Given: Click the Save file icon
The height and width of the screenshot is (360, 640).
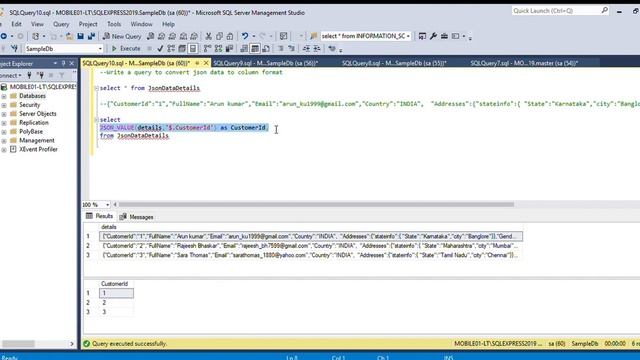Looking at the screenshot, I should 80,36.
